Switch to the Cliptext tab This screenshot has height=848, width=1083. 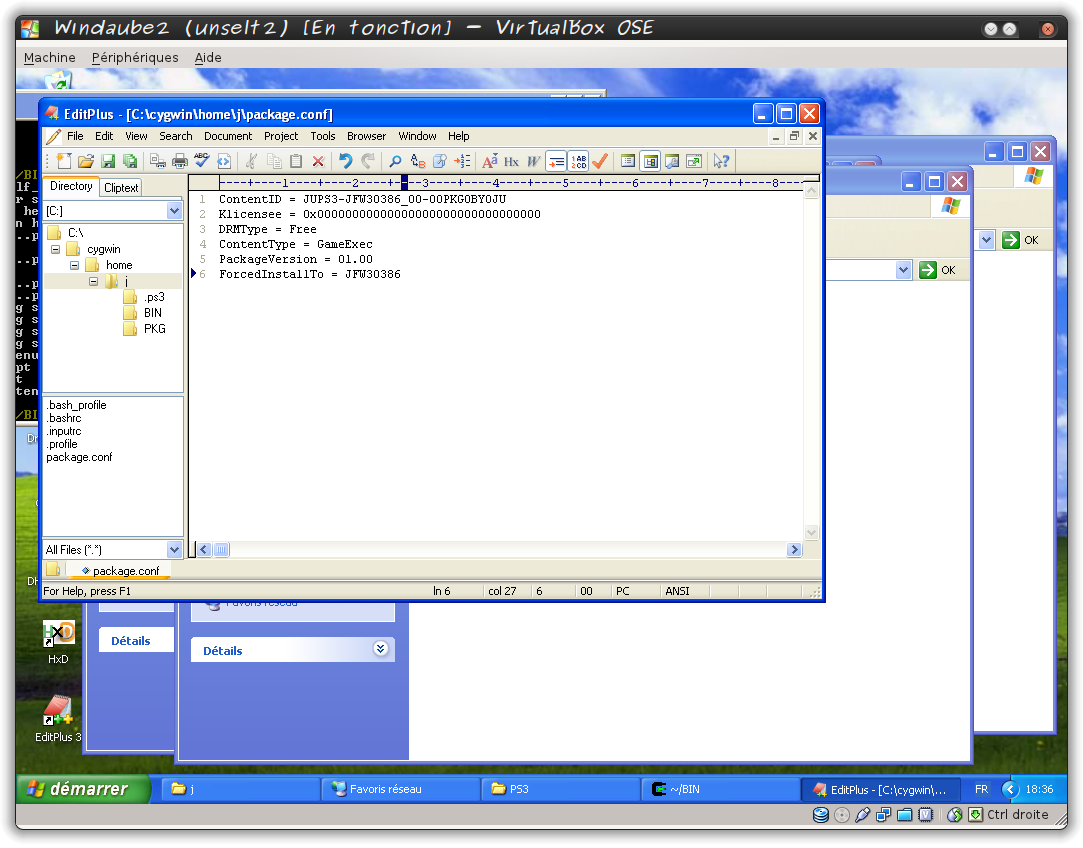pyautogui.click(x=121, y=188)
